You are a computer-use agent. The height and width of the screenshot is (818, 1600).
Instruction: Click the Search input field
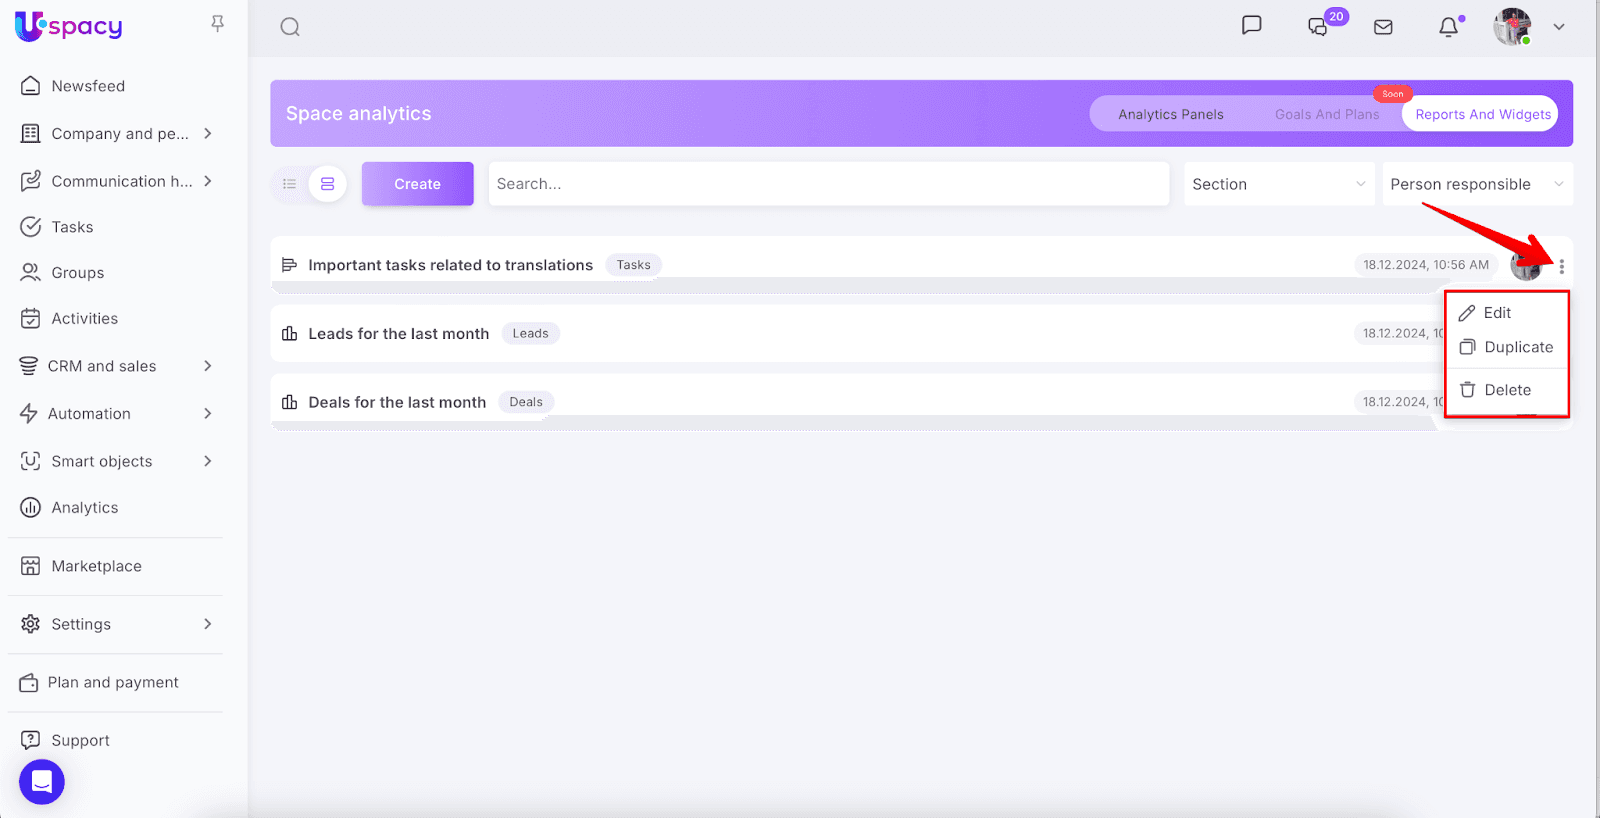click(x=828, y=184)
